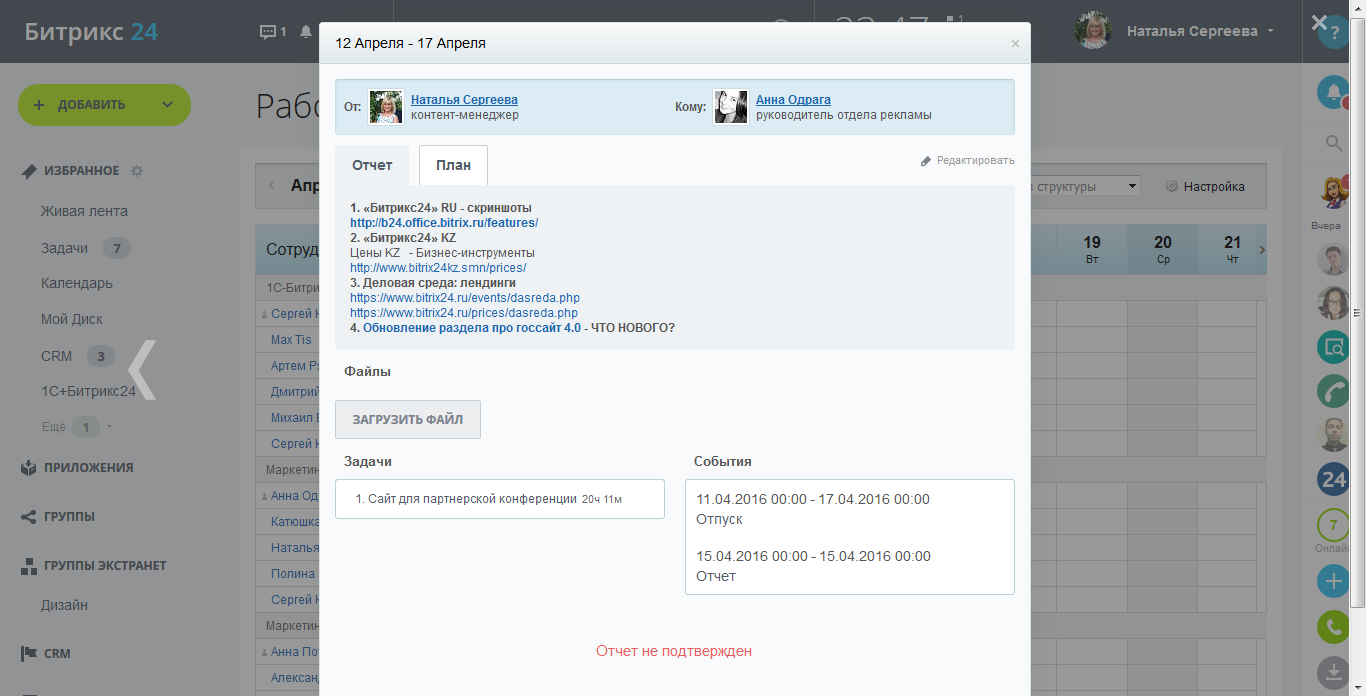Click the gear icon beside ИЗБРАННОЕ
Image resolution: width=1366 pixels, height=696 pixels.
pos(137,171)
